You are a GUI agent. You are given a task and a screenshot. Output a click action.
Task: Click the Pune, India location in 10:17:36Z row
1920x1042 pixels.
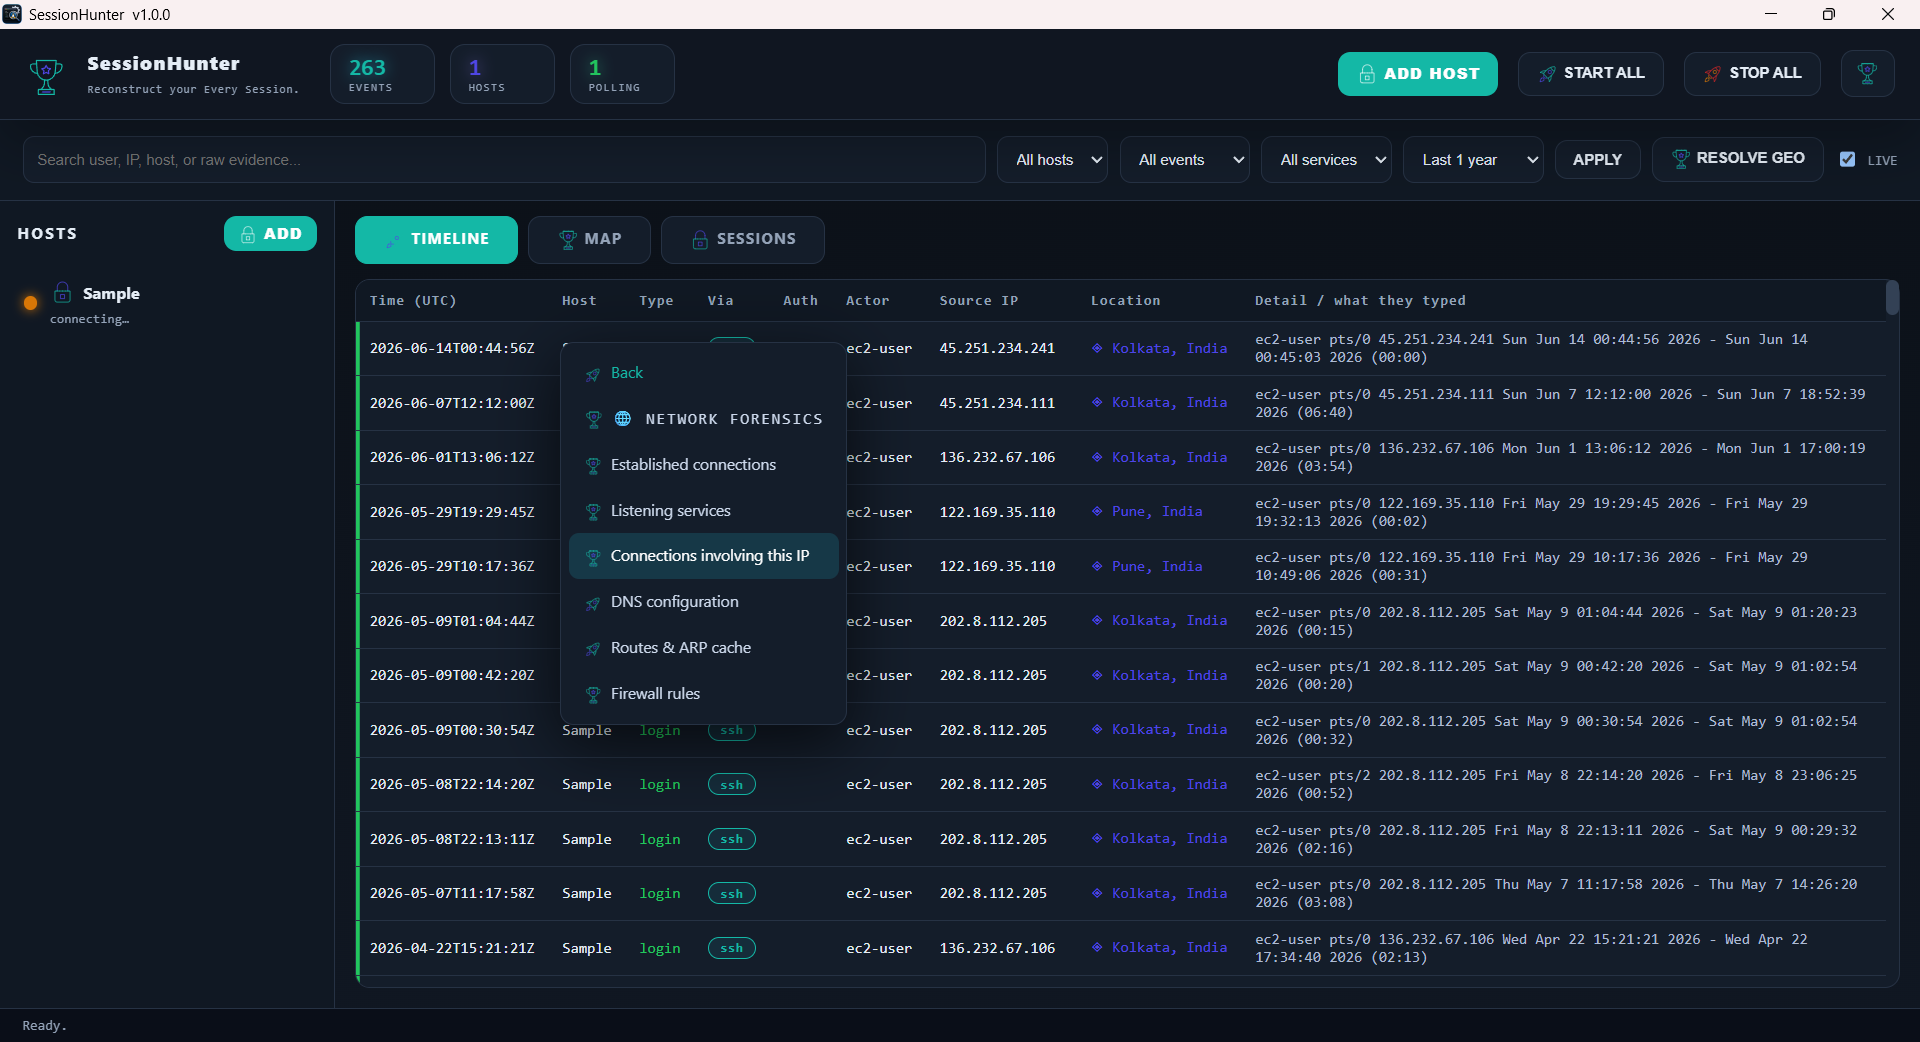coord(1157,566)
